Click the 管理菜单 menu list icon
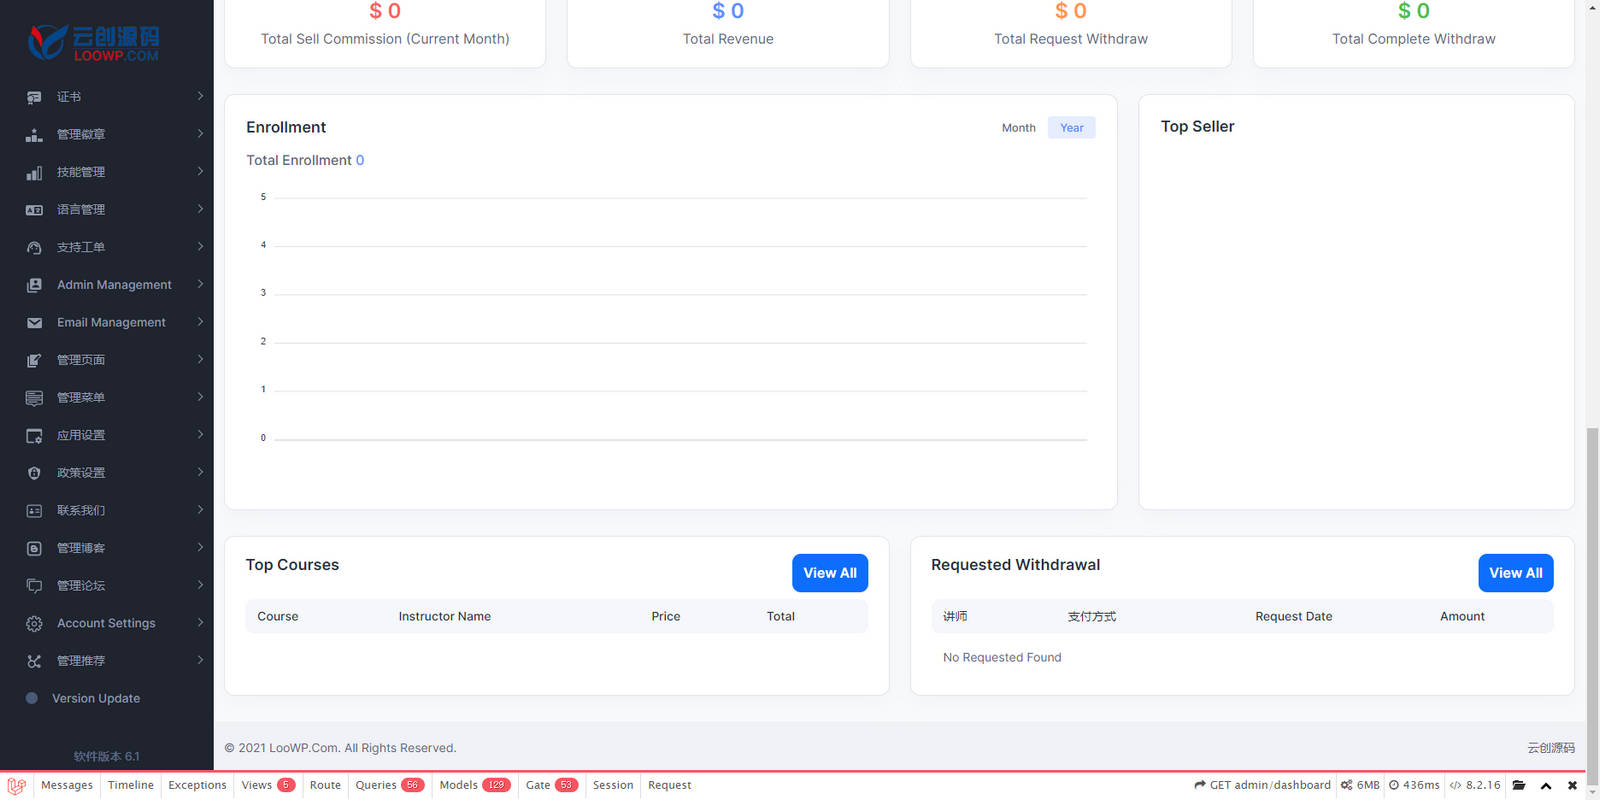The image size is (1600, 800). pyautogui.click(x=34, y=398)
